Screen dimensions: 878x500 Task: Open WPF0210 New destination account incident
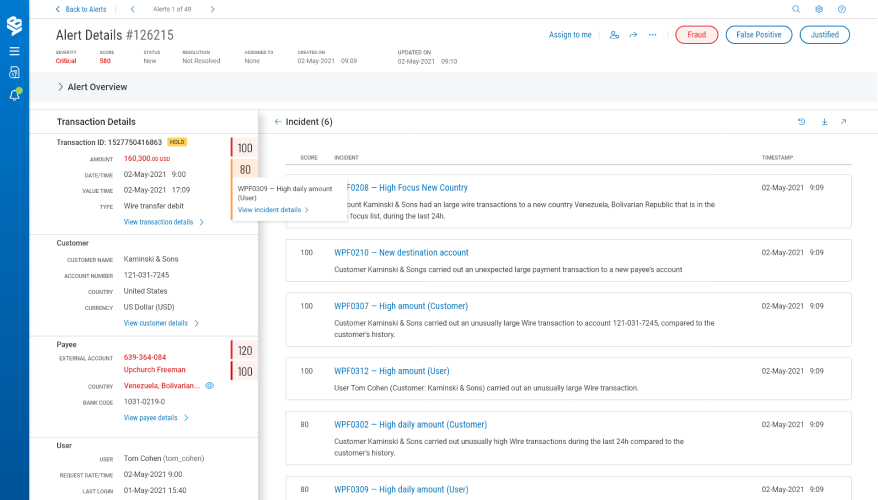click(401, 252)
